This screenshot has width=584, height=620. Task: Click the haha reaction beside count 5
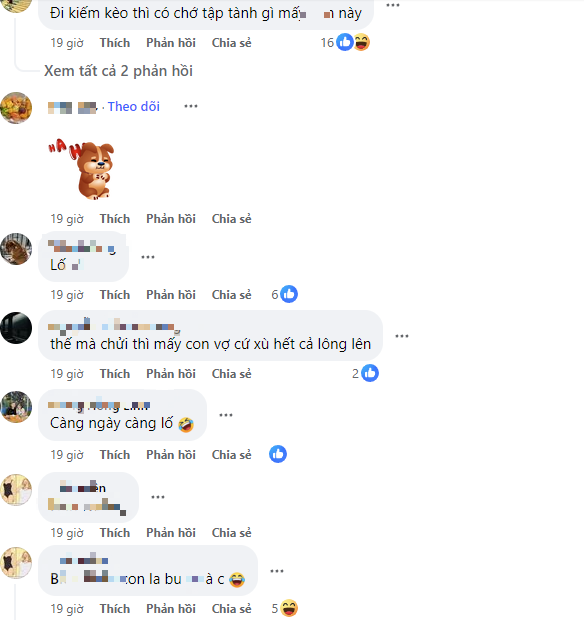289,608
